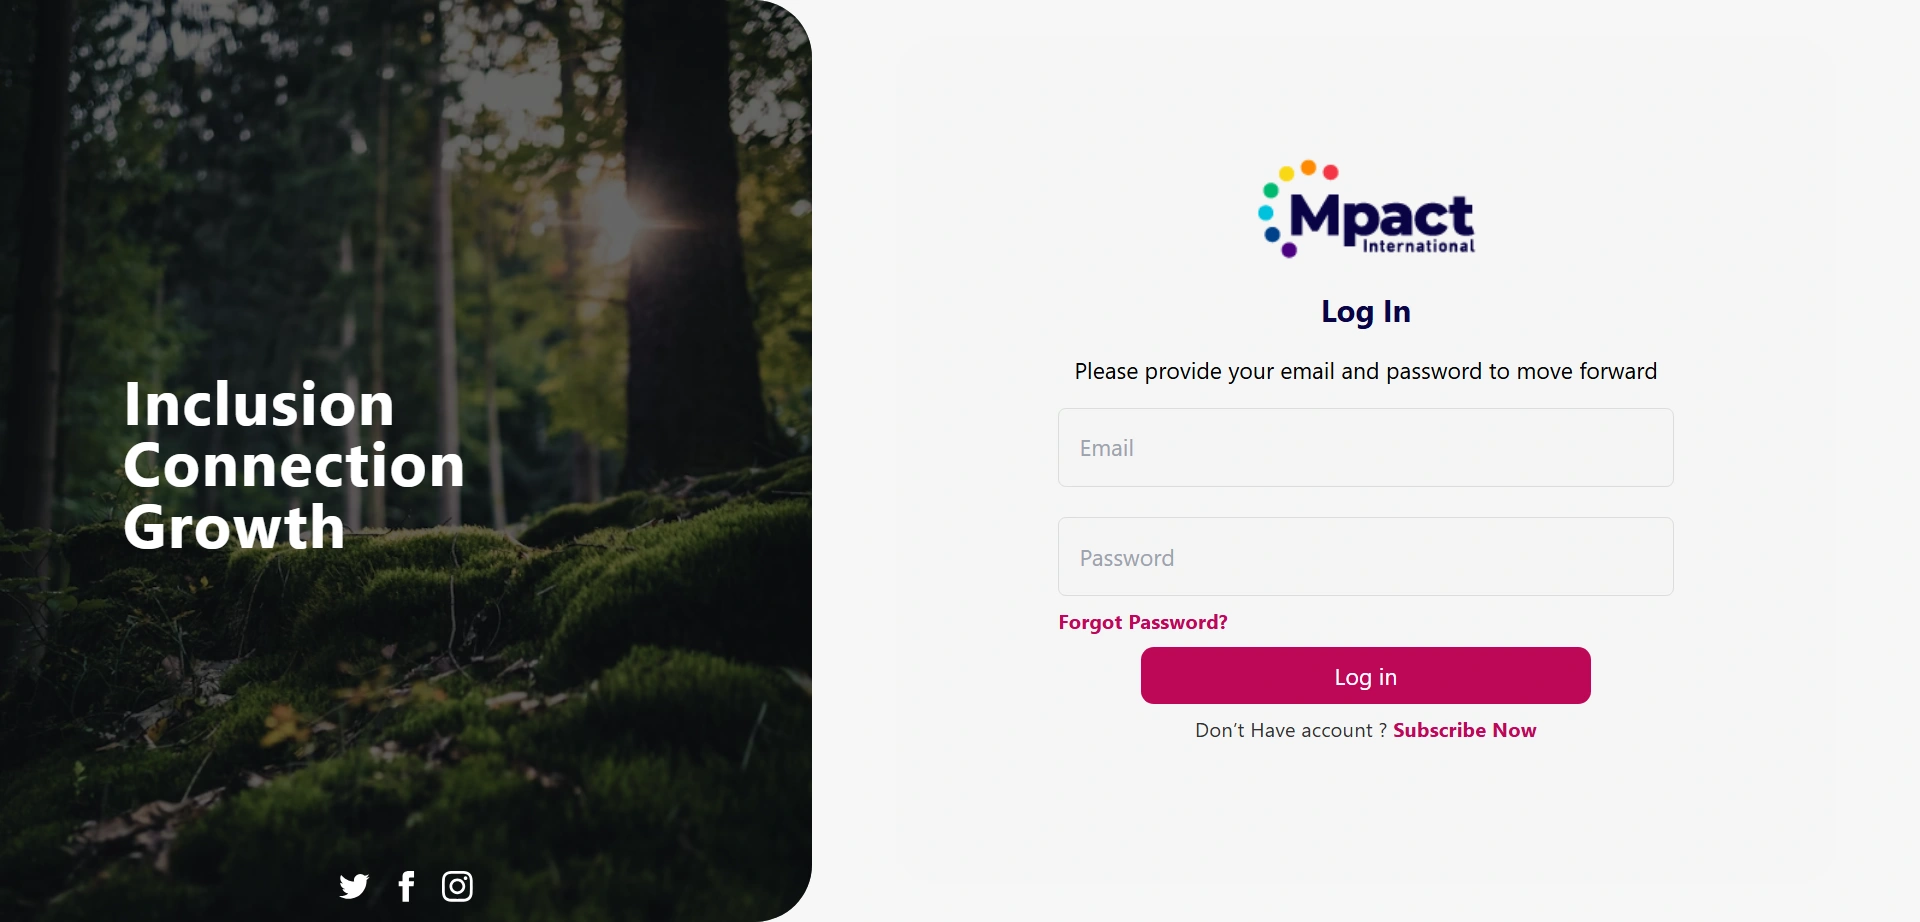Image resolution: width=1920 pixels, height=922 pixels.
Task: Open the Twitter social link
Action: coord(354,886)
